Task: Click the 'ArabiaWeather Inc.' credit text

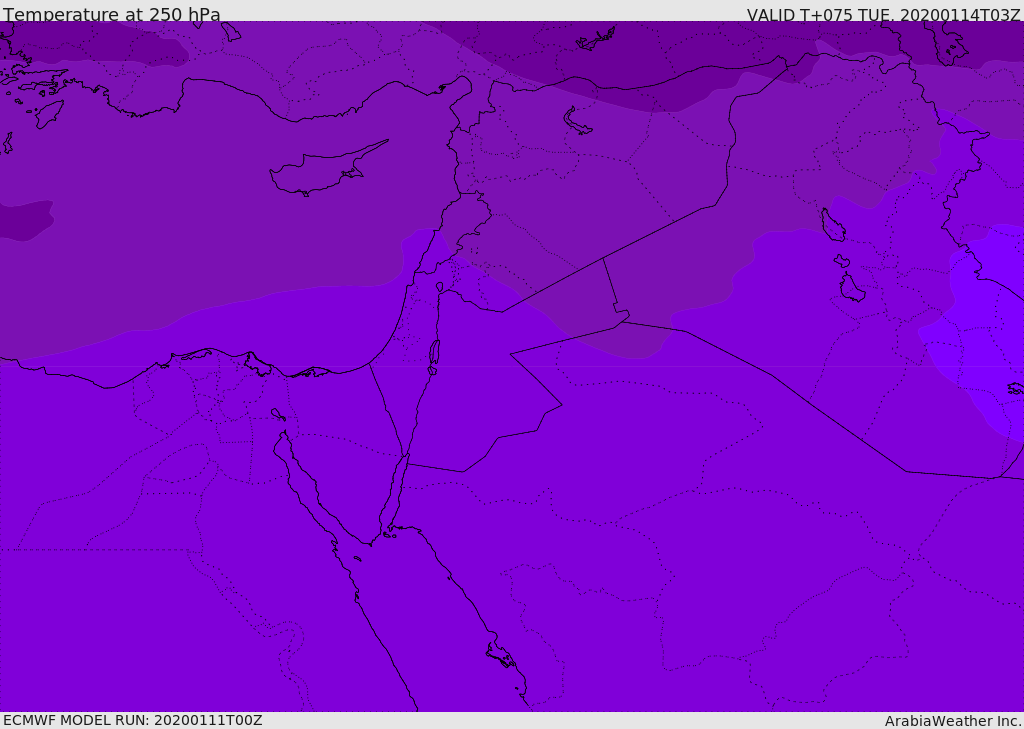Action: coord(952,721)
